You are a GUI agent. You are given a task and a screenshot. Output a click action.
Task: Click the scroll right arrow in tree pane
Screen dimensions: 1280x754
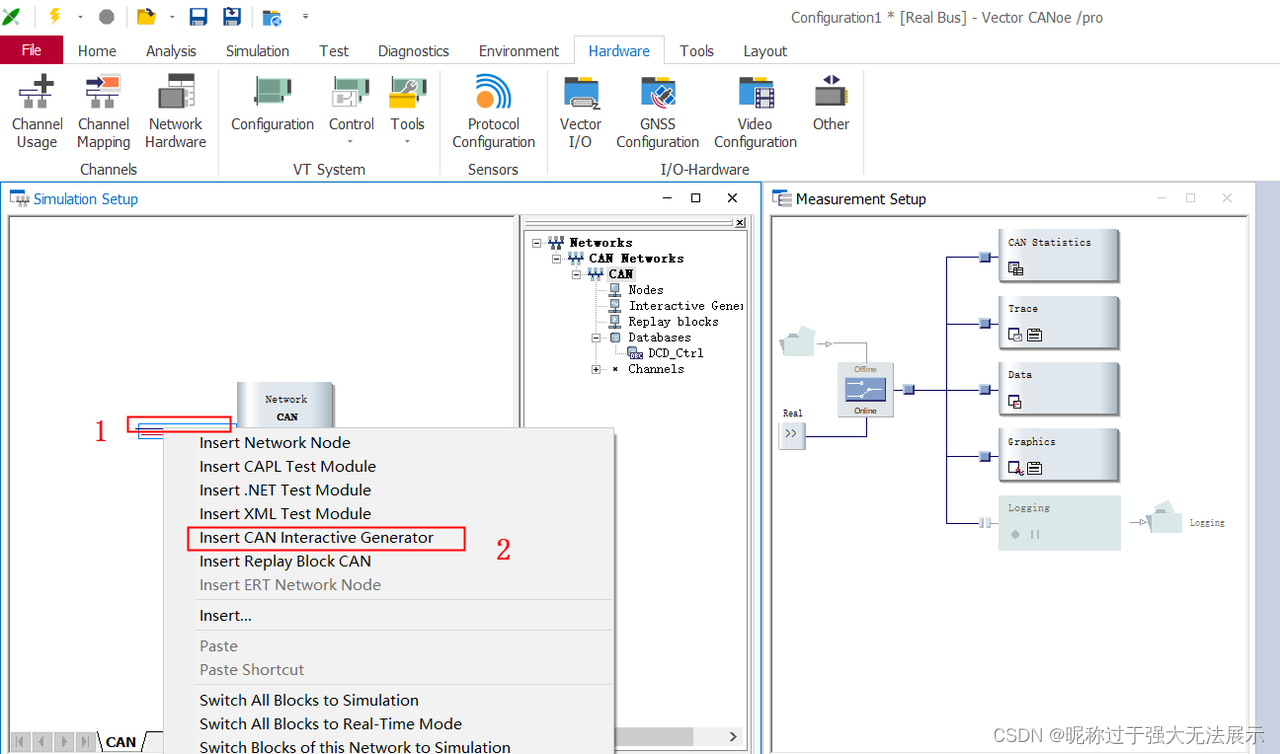[733, 737]
